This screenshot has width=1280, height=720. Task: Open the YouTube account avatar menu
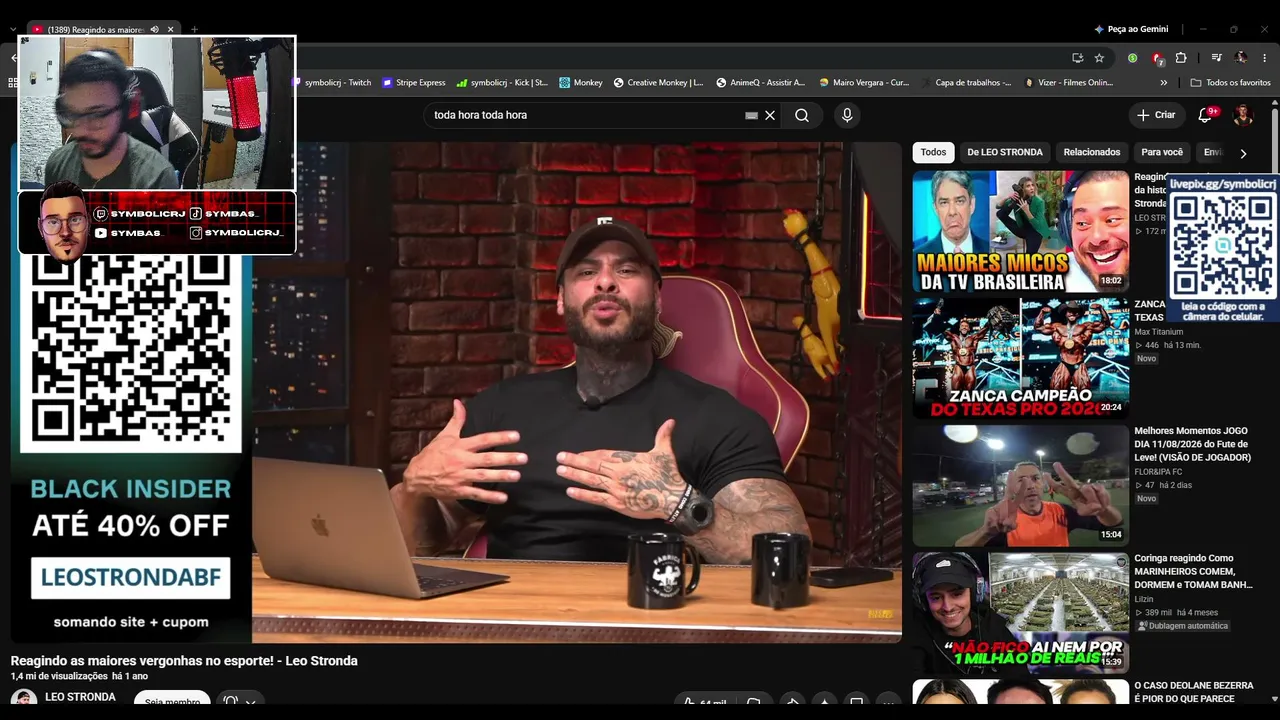(x=1243, y=115)
